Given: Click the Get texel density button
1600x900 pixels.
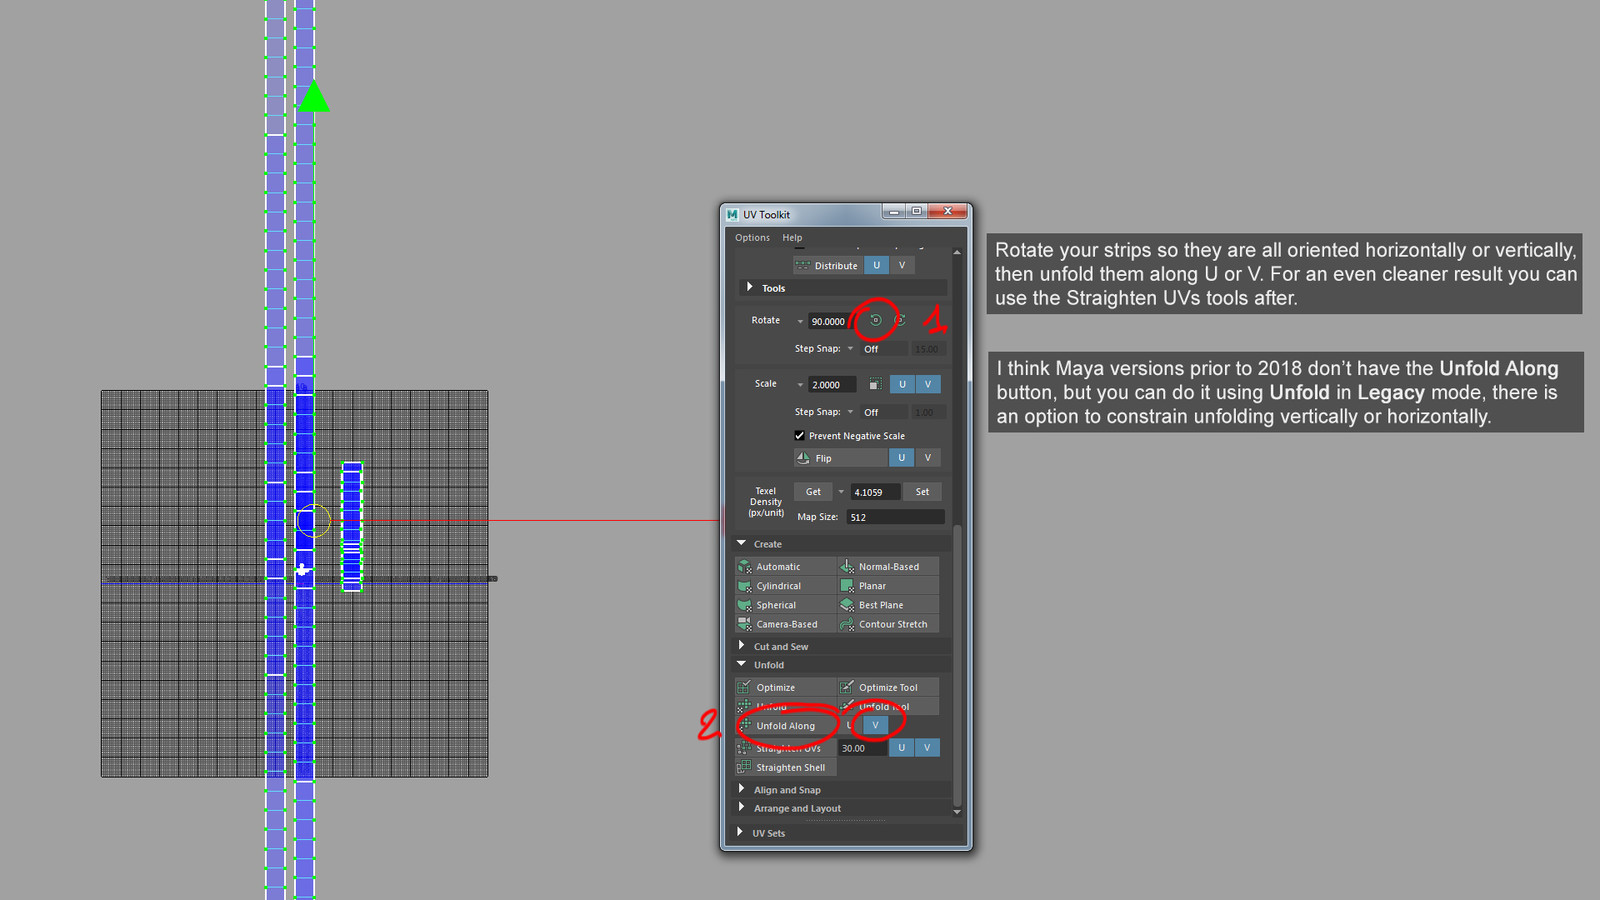Looking at the screenshot, I should click(813, 491).
